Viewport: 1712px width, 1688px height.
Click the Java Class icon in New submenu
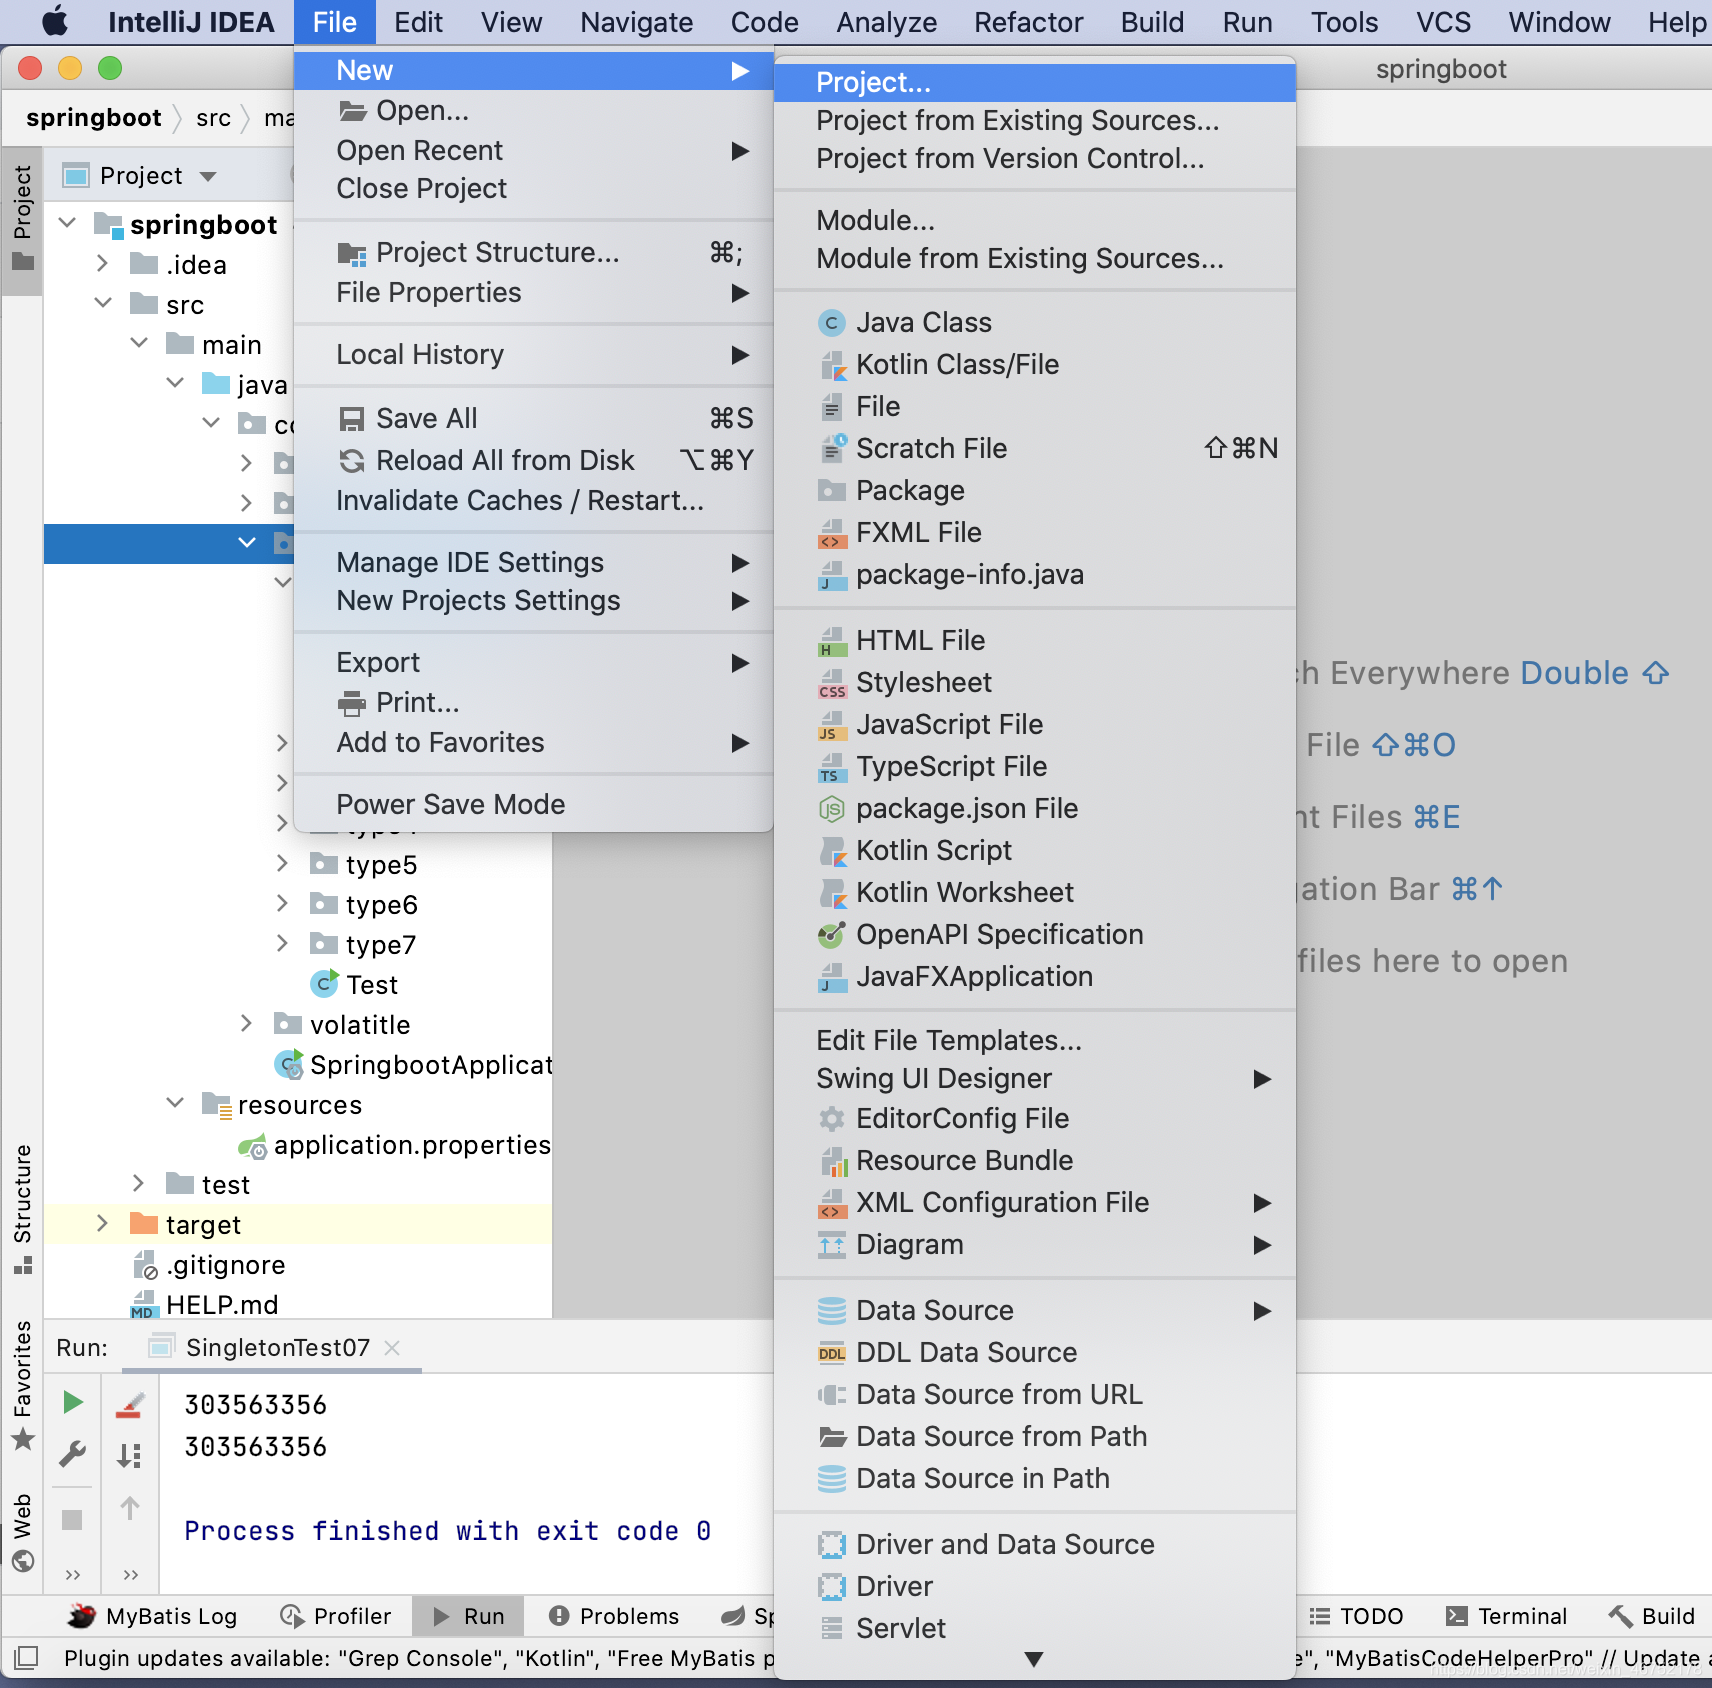point(831,323)
